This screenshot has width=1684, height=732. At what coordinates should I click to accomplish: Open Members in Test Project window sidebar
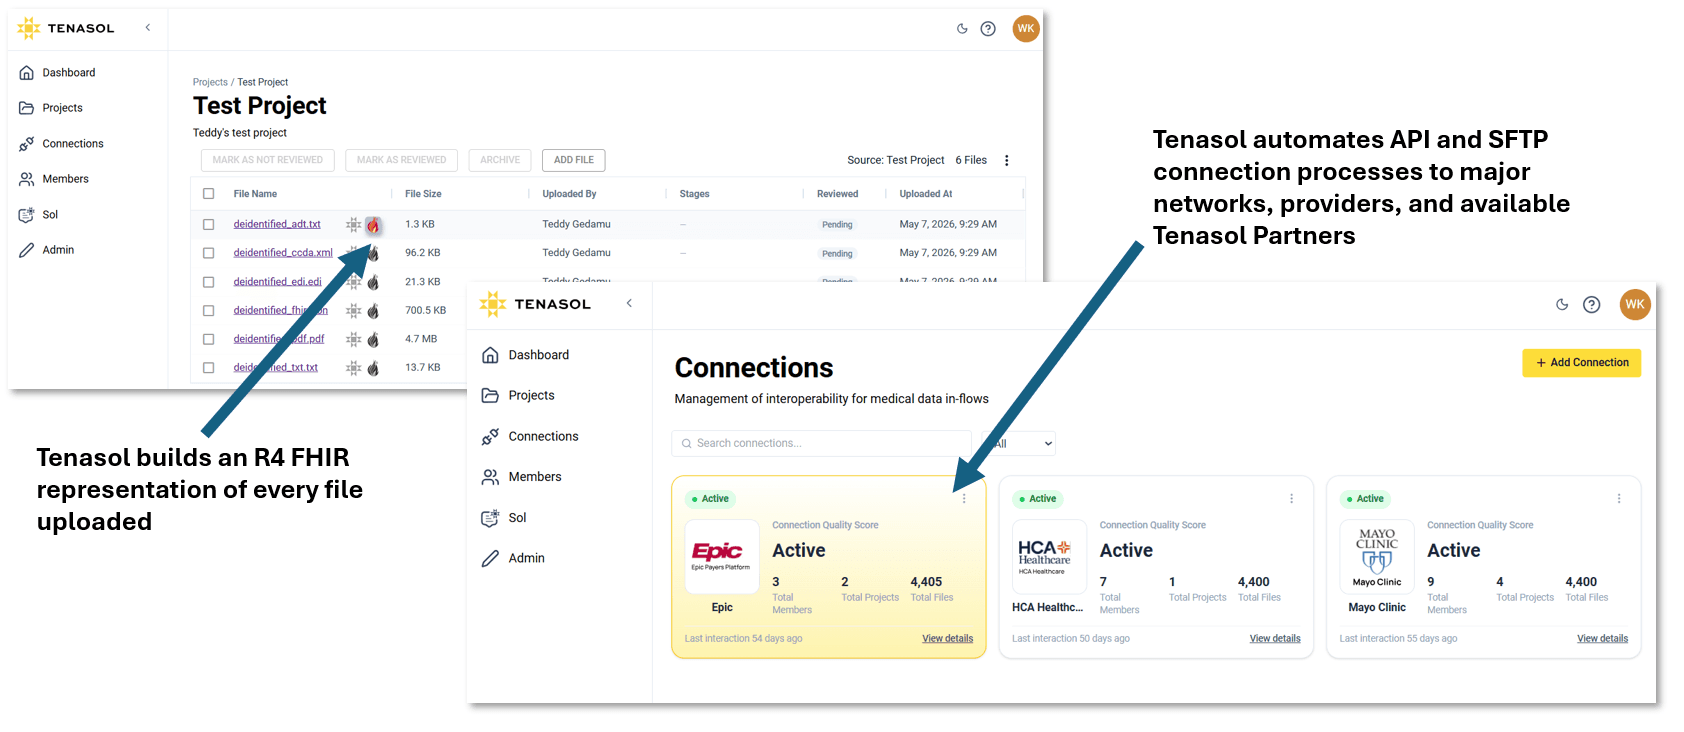[x=54, y=179]
